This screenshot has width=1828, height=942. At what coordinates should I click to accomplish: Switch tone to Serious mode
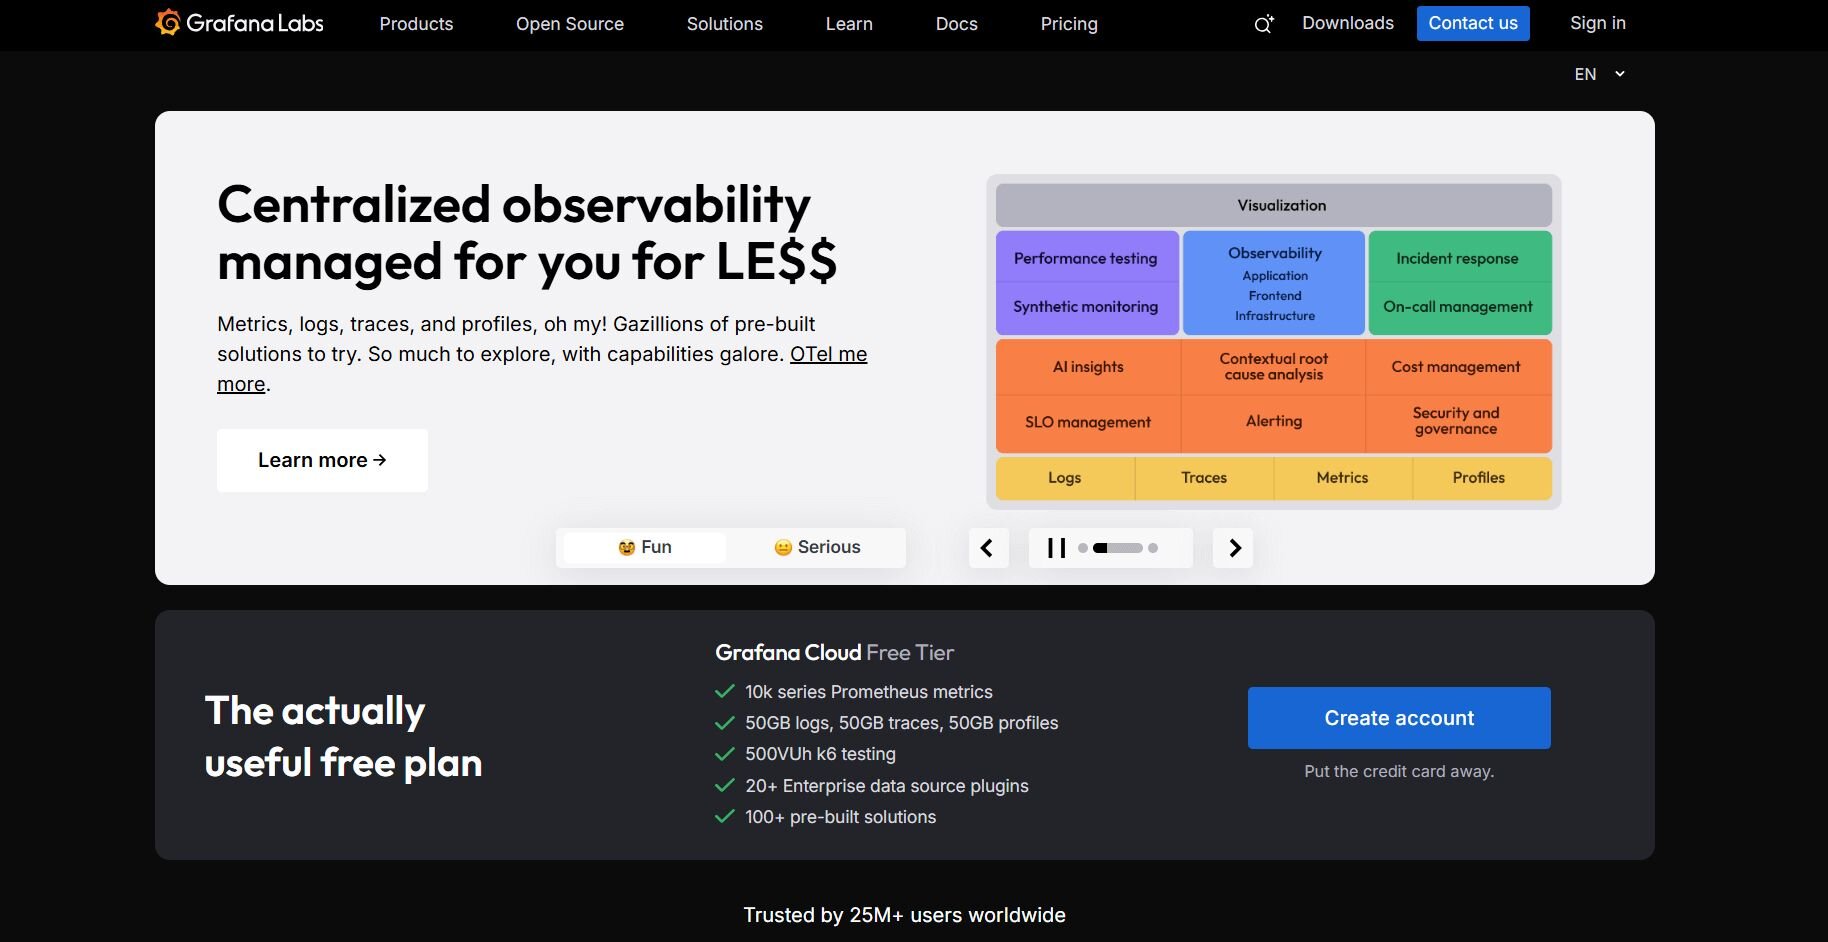[x=817, y=547]
